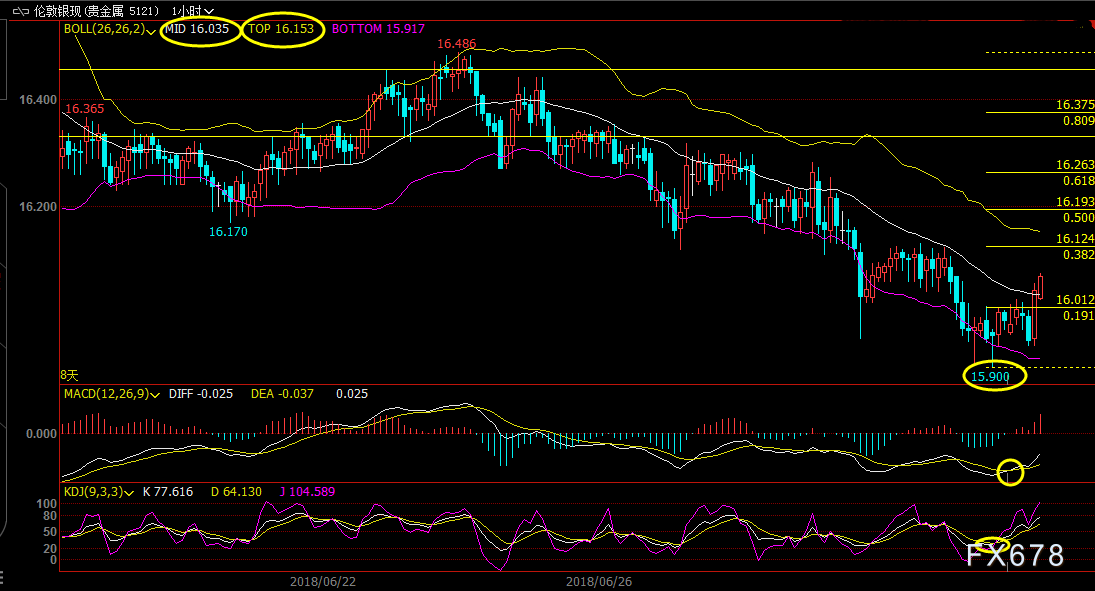
Task: Click the 伦敦银现 instrument name
Action: [62, 11]
